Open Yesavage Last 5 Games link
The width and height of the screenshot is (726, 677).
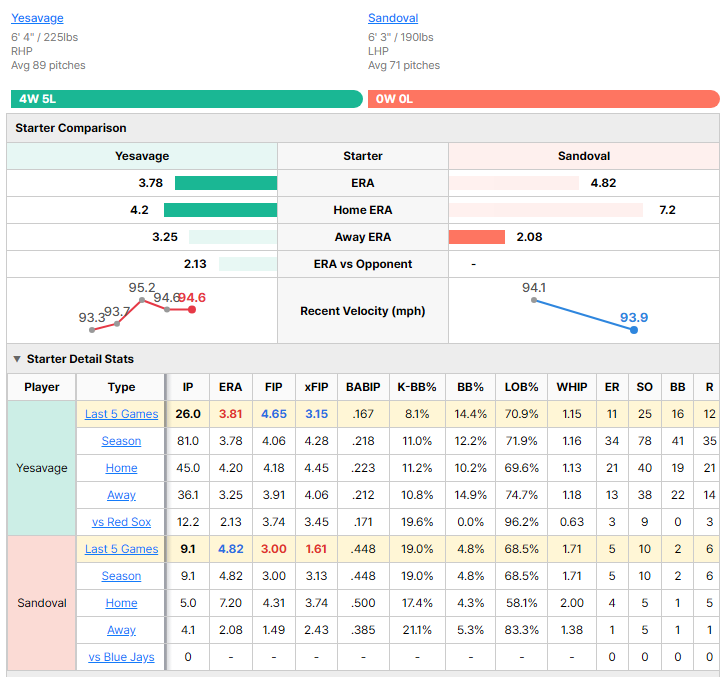click(121, 414)
